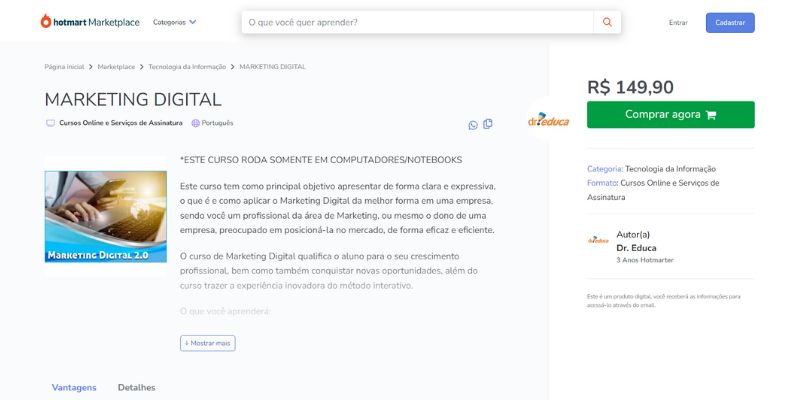
Task: Click the MARKETING DIGITAL page heading
Action: tap(133, 99)
